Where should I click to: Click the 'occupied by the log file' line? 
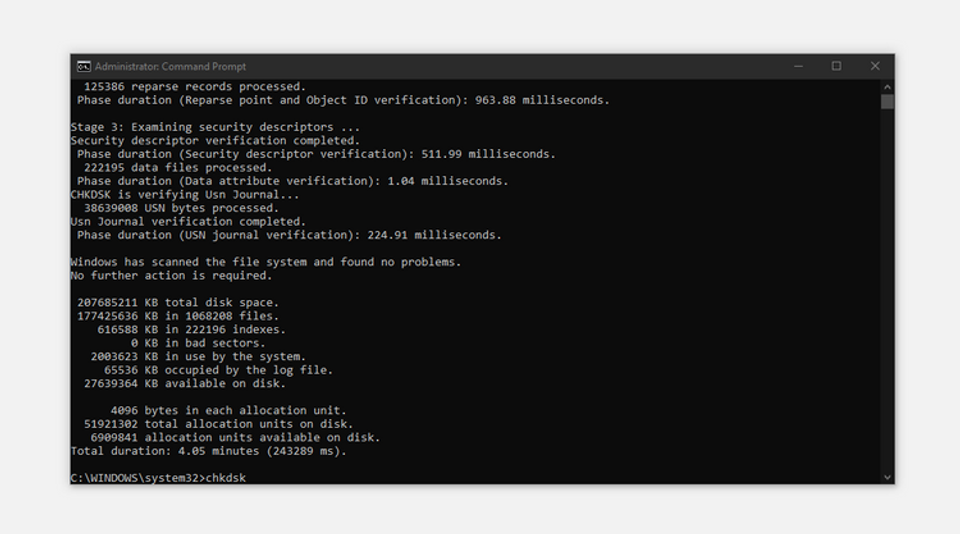(218, 370)
